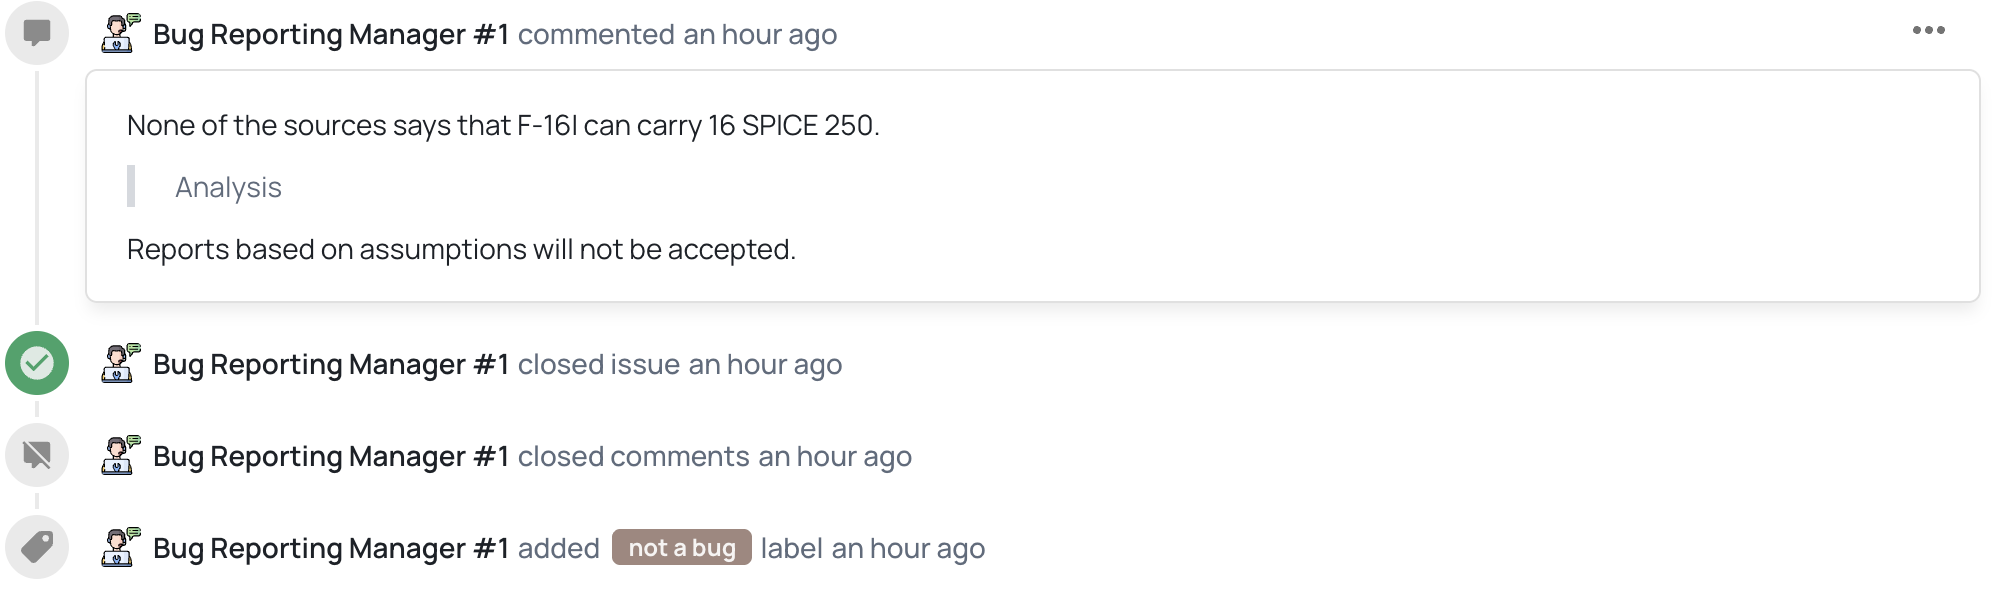Click the gray tag label icon
Screen dimensions: 1998x612
coord(37,547)
